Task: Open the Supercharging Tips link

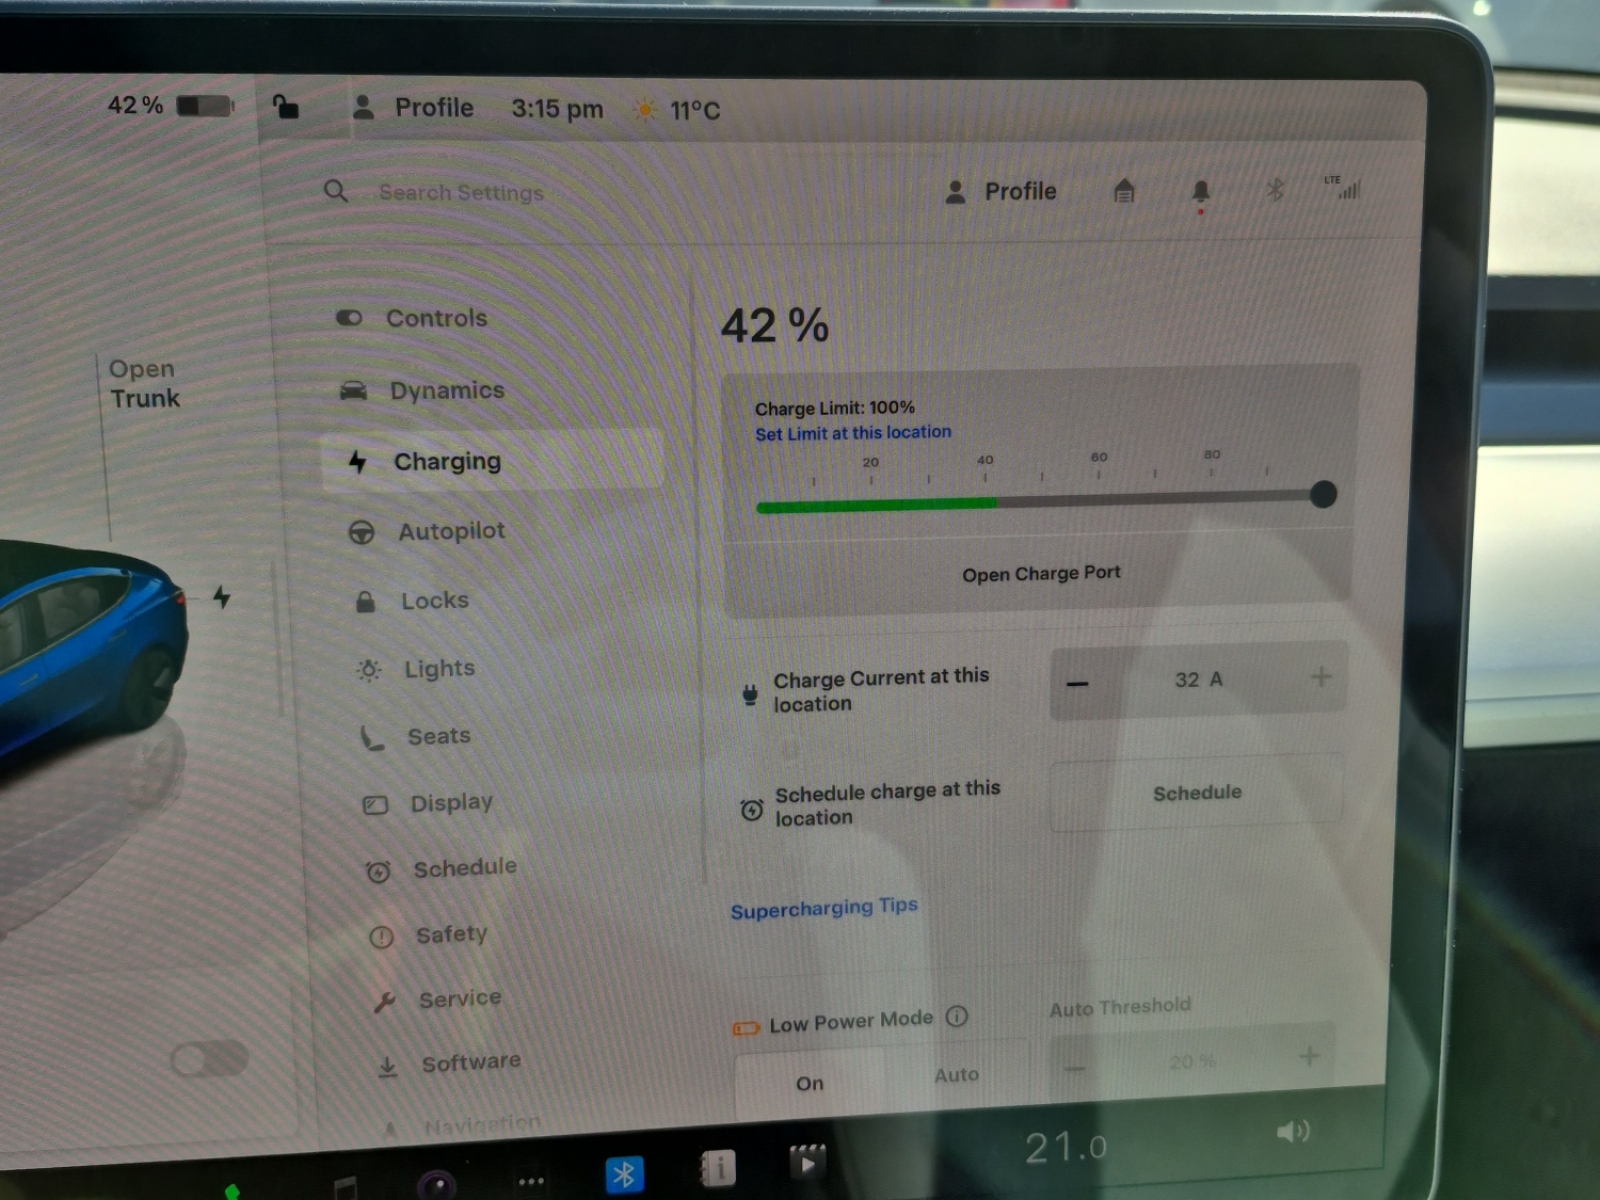Action: (x=824, y=908)
